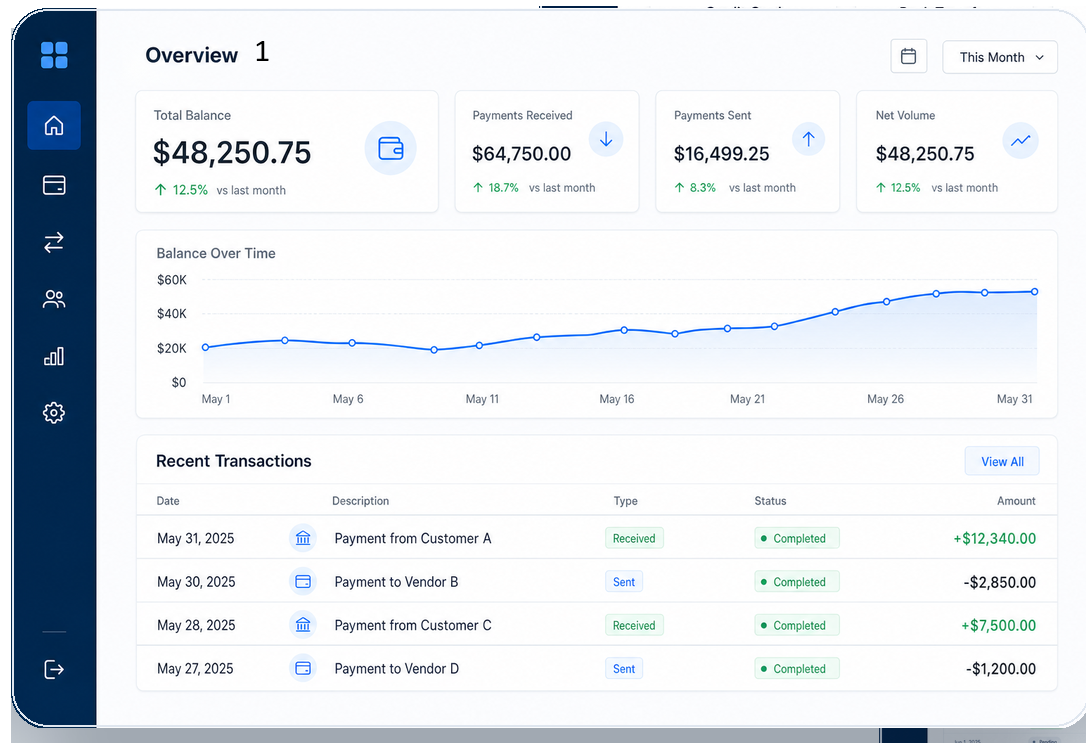The height and width of the screenshot is (744, 1092).
Task: Click the -$2,850.00 amount
Action: (1000, 582)
